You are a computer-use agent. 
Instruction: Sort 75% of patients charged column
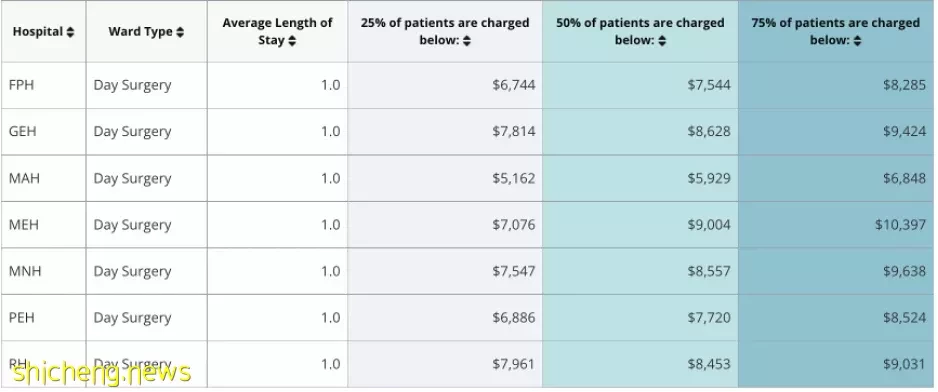(x=857, y=41)
